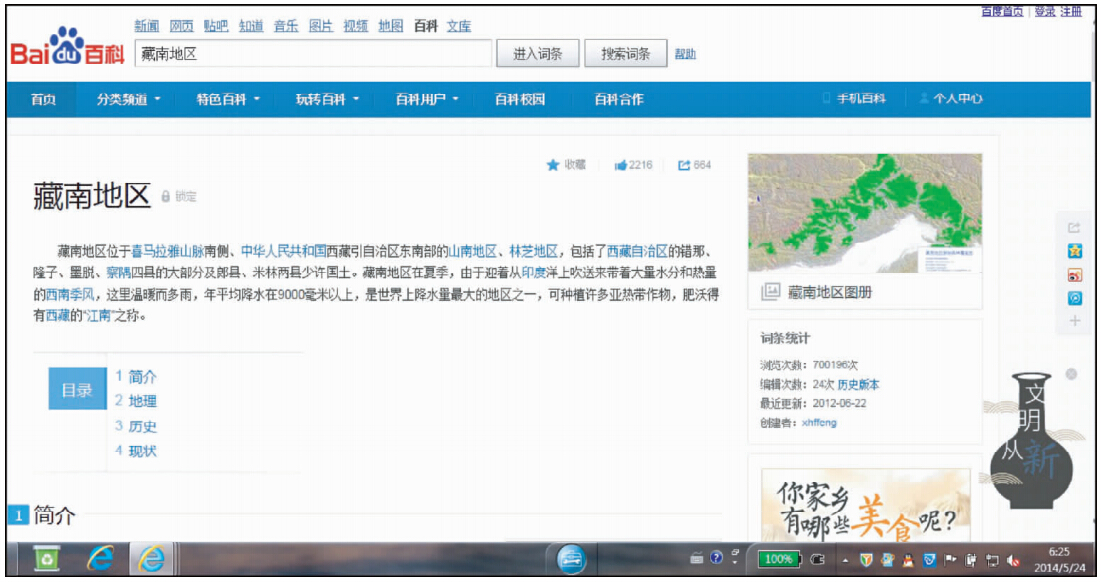Expand the 特色百科 dropdown menu

coord(228,99)
